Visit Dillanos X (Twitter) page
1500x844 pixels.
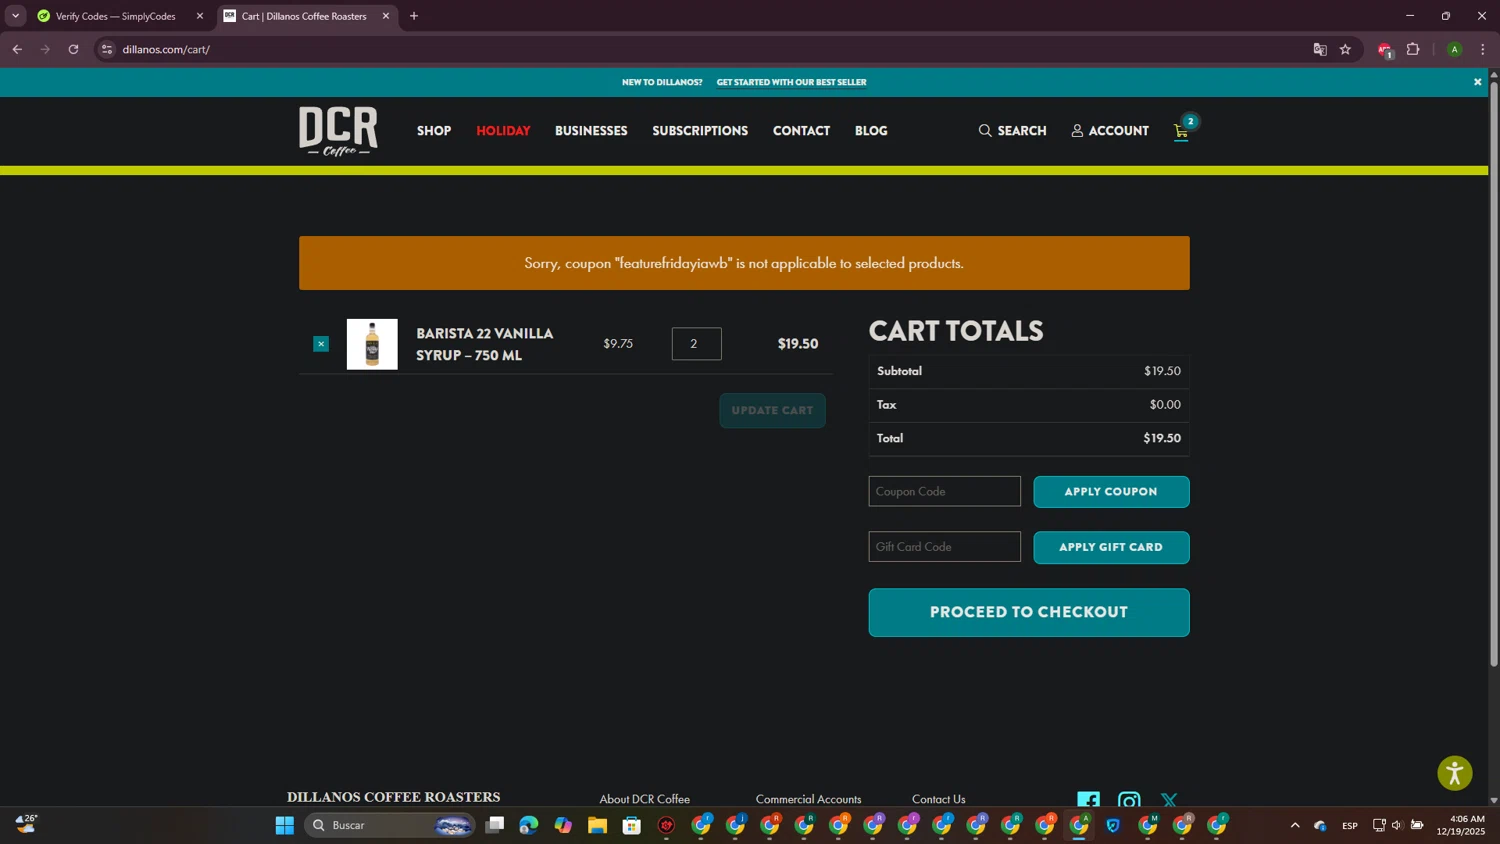[1169, 800]
